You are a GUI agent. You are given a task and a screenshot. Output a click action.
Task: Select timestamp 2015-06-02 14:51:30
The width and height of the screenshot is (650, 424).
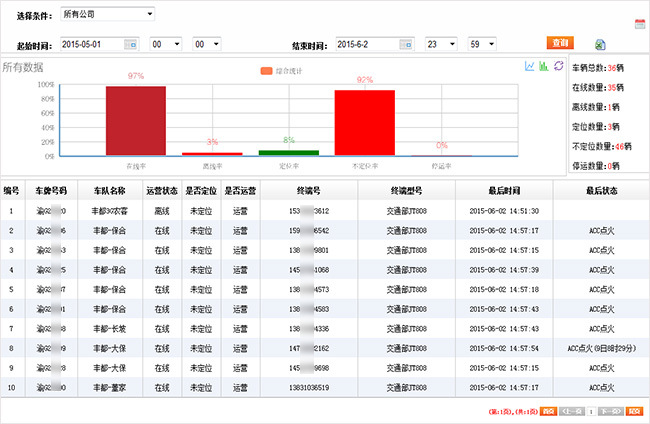point(504,211)
